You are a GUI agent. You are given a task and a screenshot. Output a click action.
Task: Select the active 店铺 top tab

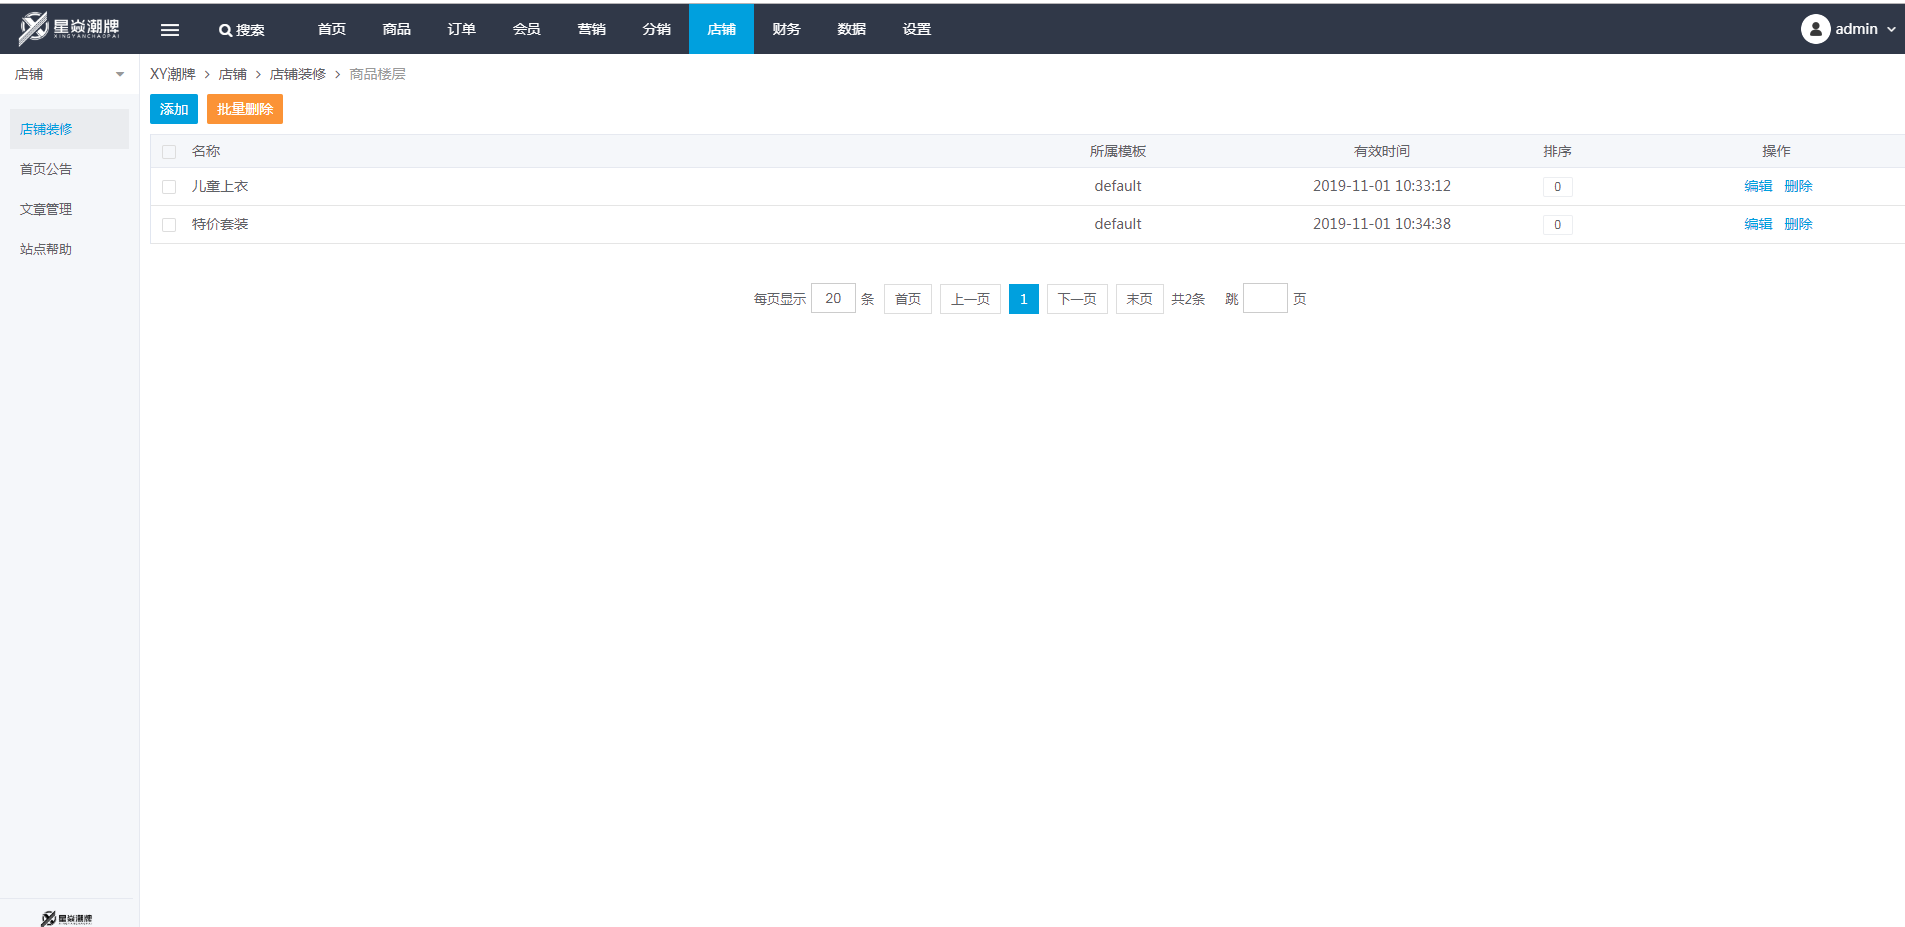coord(721,29)
